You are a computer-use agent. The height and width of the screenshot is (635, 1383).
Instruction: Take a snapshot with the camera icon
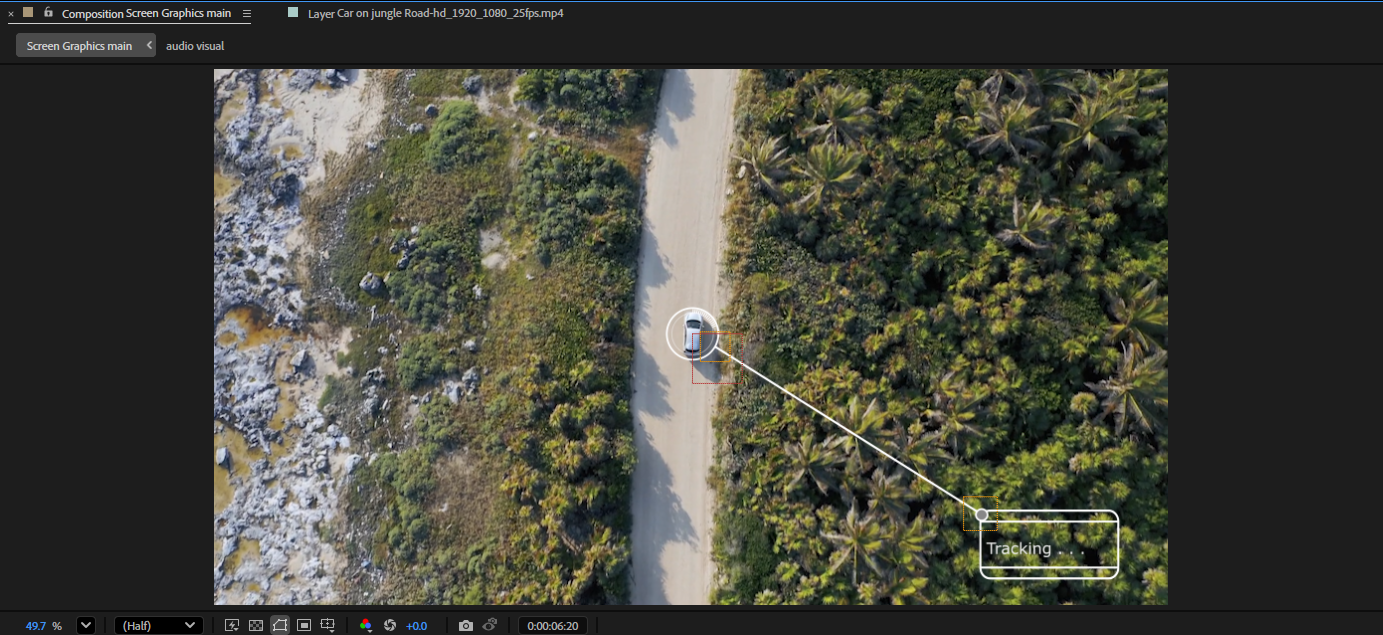point(466,626)
